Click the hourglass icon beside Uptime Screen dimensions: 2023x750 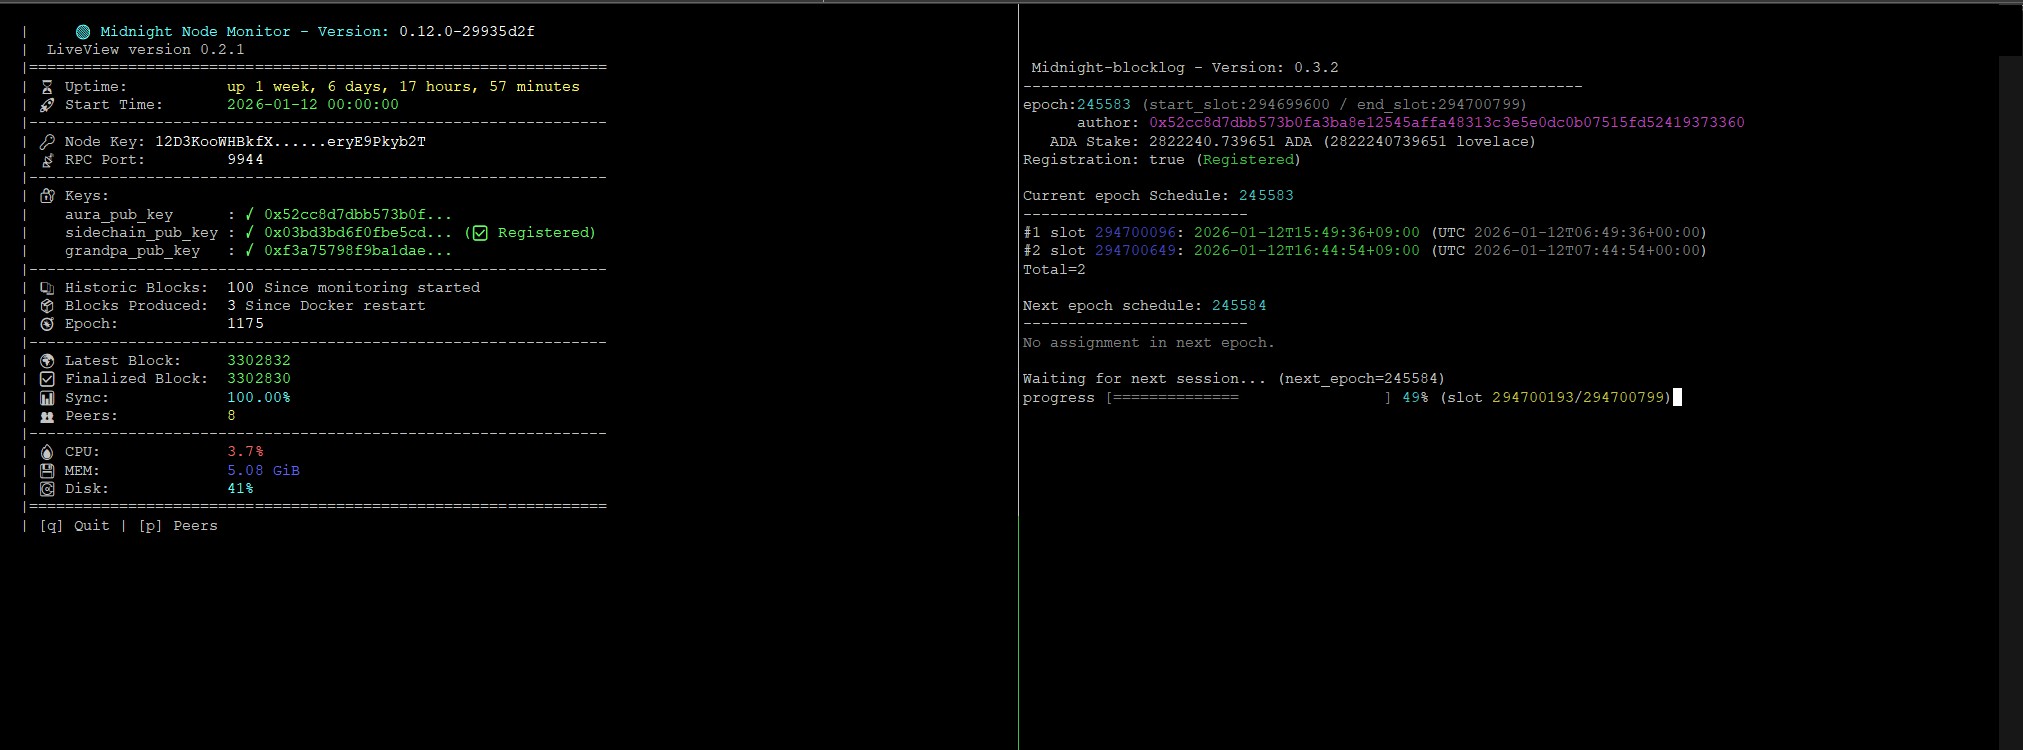click(47, 87)
